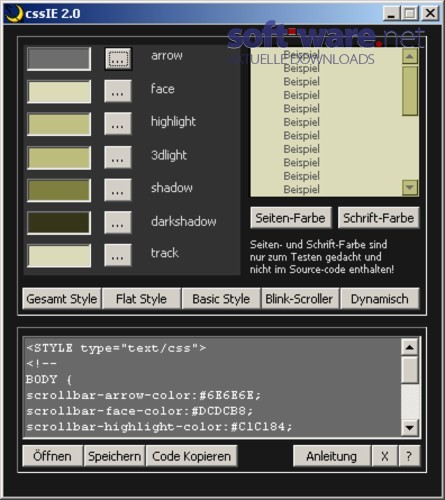
Task: Click the question mark help button
Action: pos(409,456)
